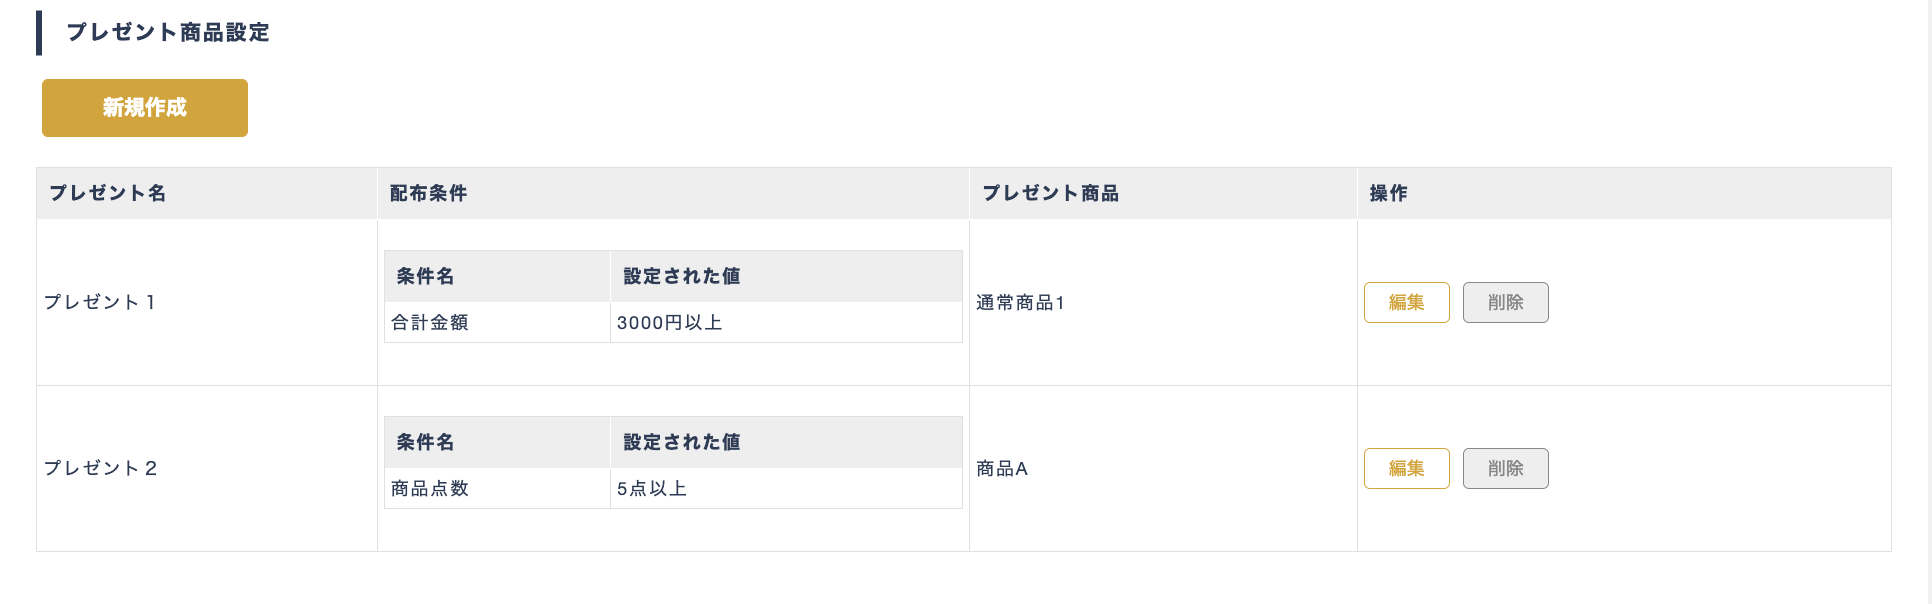
Task: Click the 操作 column header
Action: [1388, 193]
